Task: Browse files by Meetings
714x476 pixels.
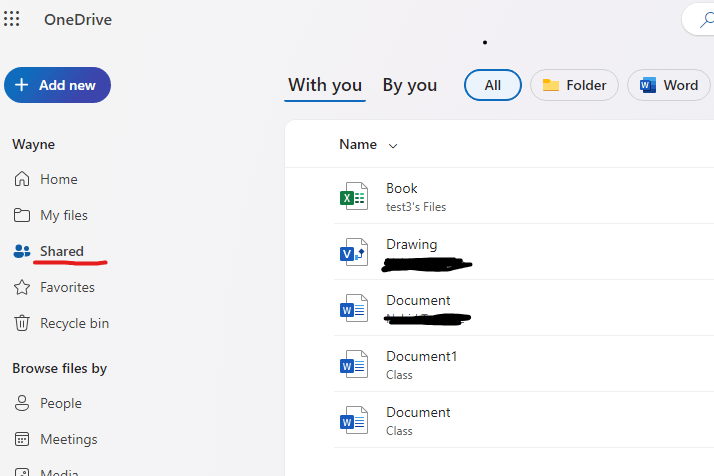Action: pos(69,440)
